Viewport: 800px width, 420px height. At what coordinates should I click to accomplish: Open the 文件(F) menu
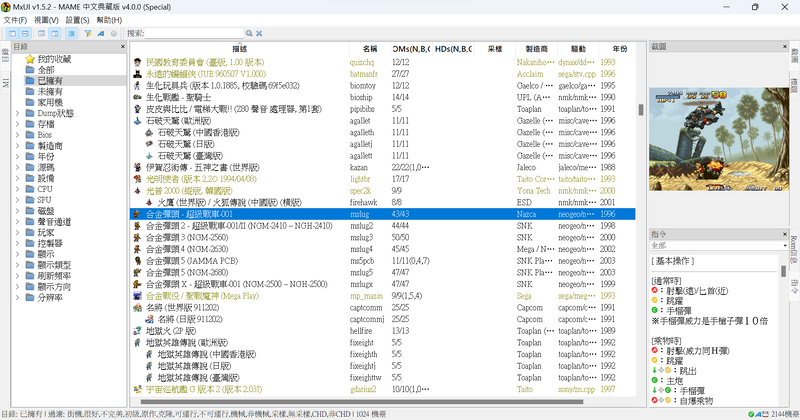point(15,20)
